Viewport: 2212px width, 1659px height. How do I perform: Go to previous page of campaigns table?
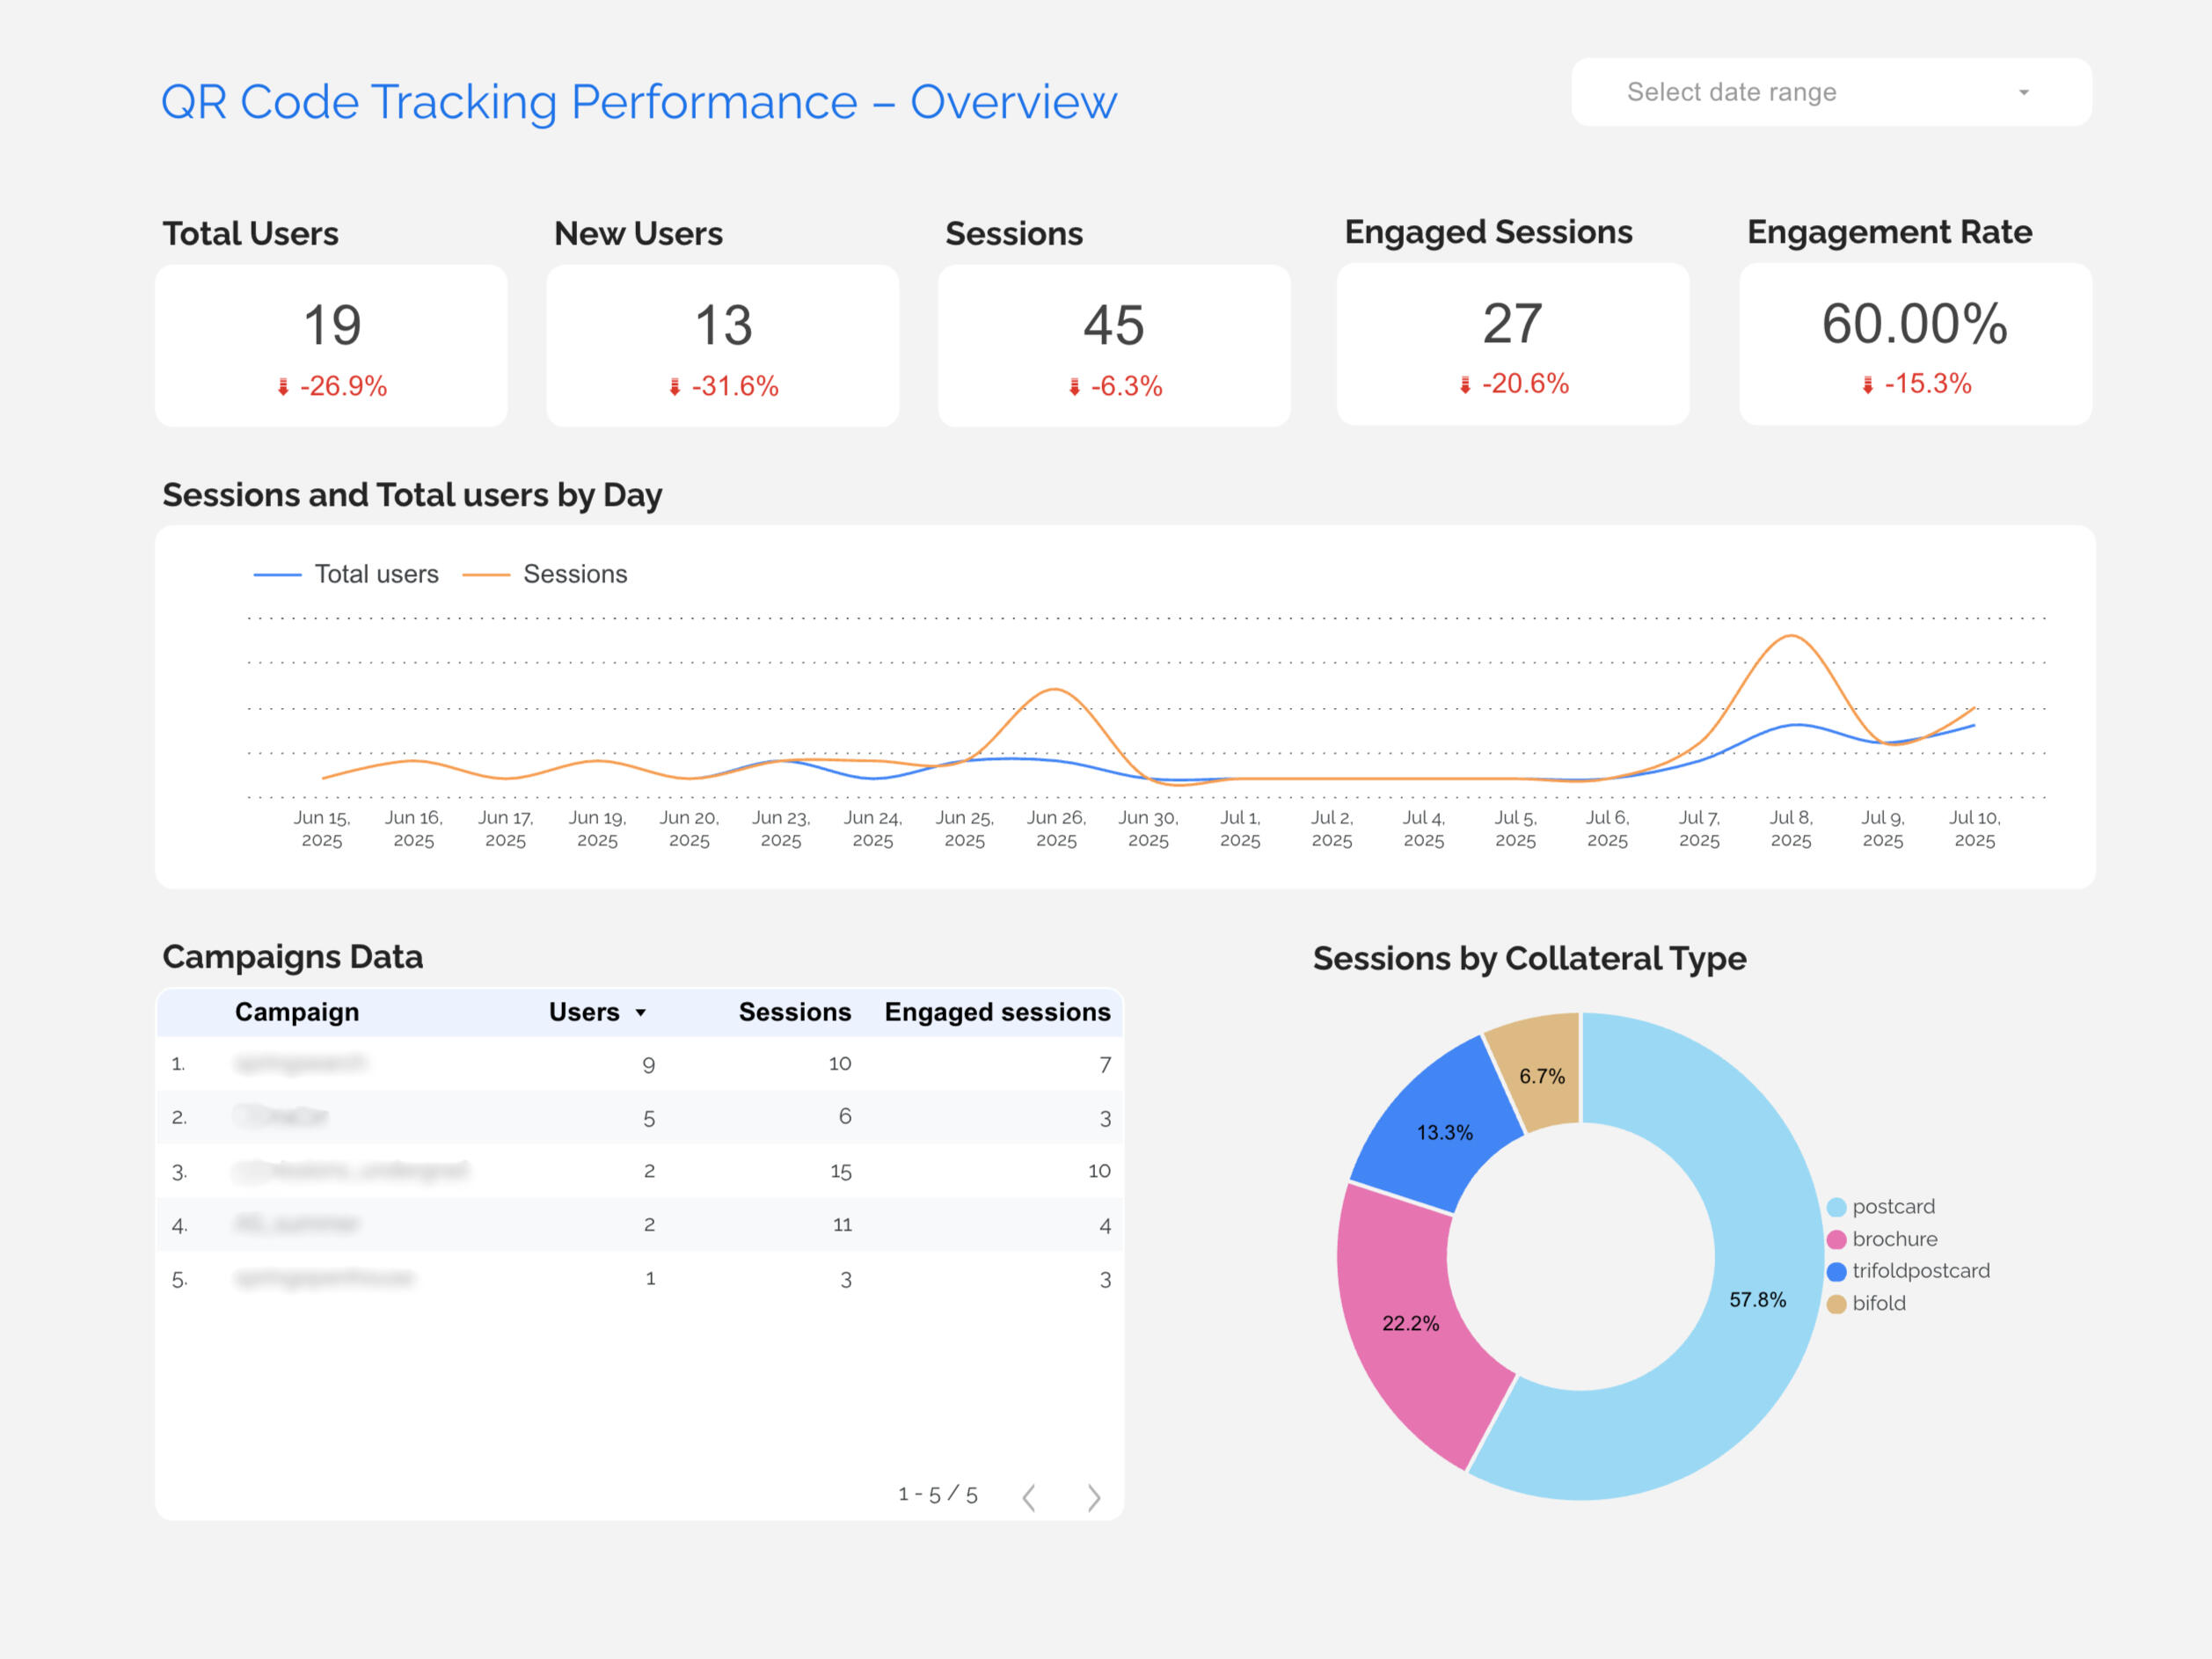coord(1029,1497)
